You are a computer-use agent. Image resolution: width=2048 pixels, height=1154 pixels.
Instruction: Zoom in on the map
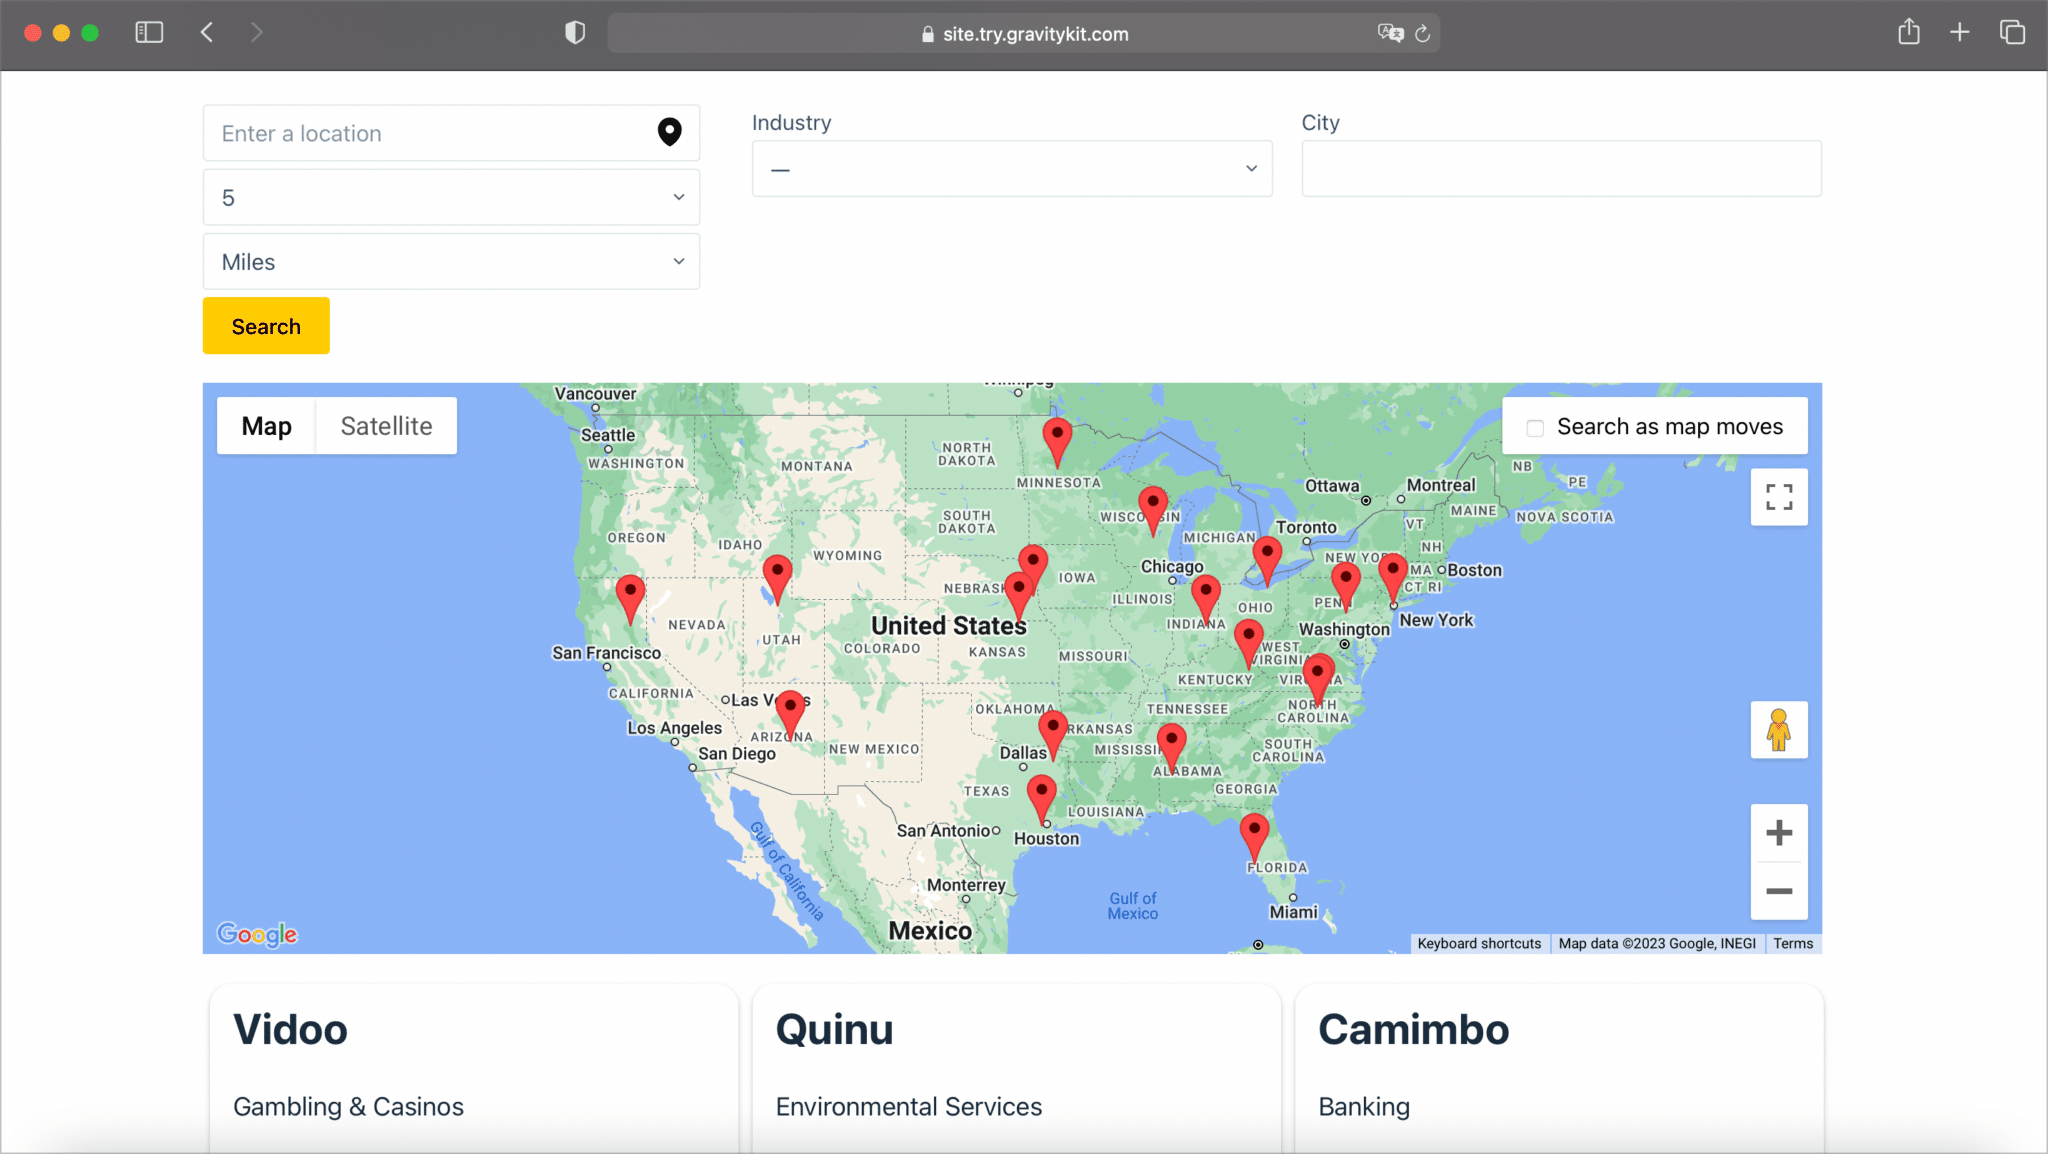(x=1779, y=833)
